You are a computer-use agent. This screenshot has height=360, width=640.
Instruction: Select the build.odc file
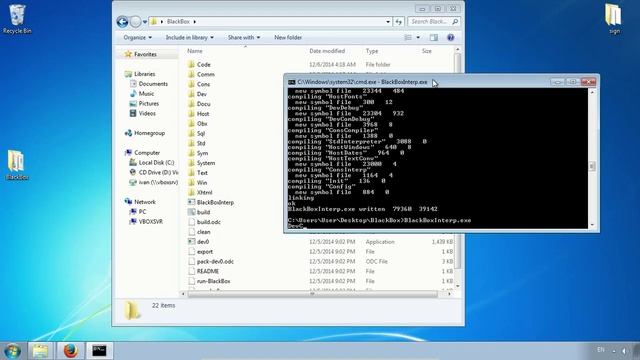pyautogui.click(x=204, y=222)
